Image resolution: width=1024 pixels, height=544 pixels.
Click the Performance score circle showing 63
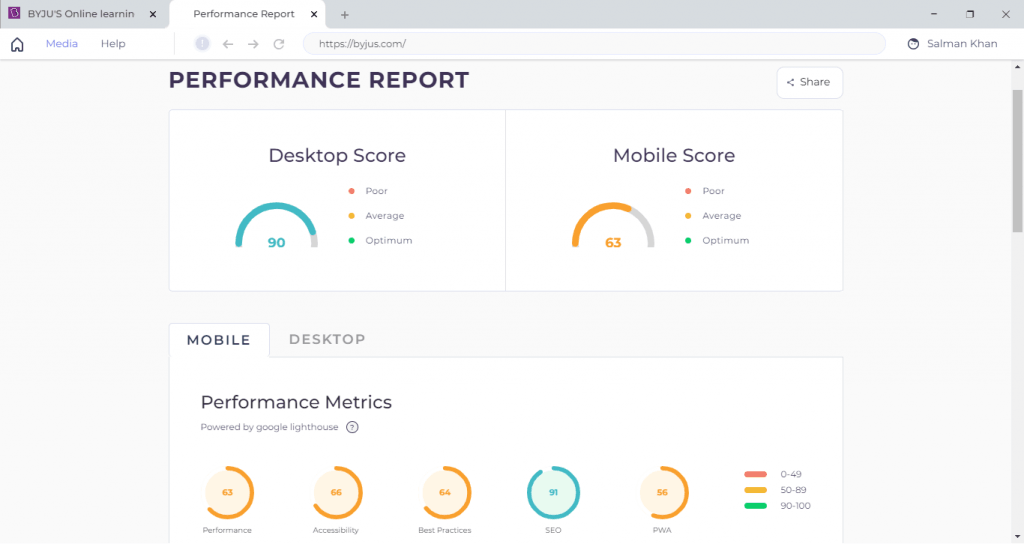(x=228, y=492)
